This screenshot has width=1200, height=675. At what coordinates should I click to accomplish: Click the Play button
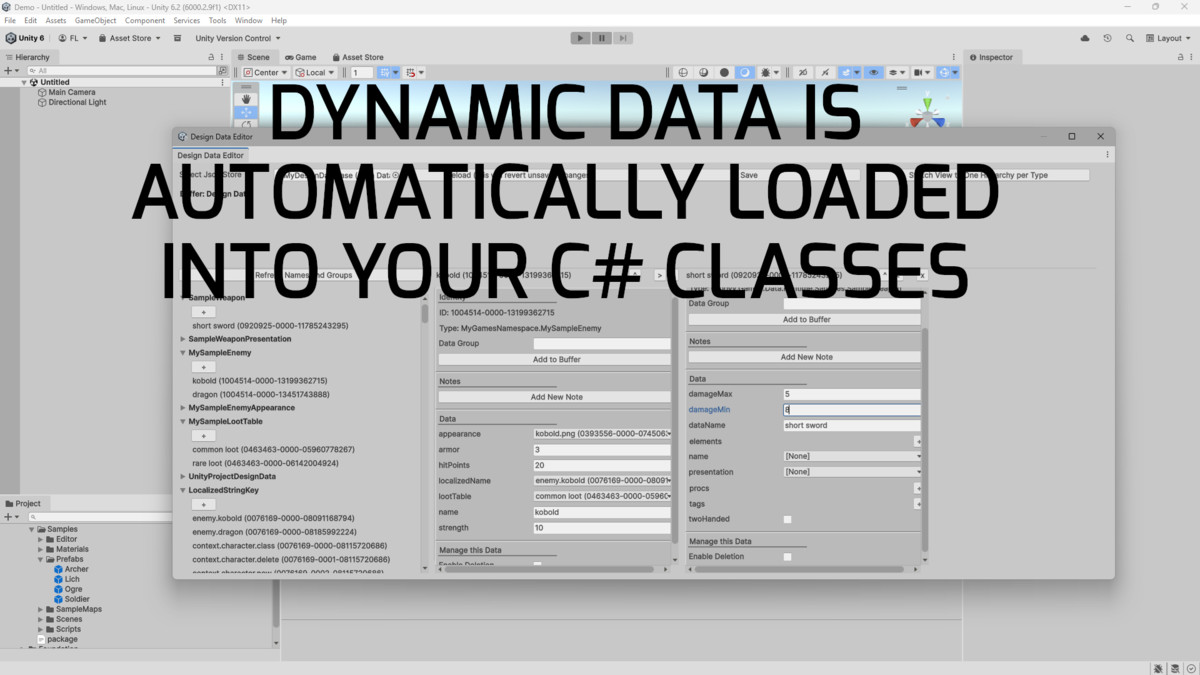(x=580, y=38)
